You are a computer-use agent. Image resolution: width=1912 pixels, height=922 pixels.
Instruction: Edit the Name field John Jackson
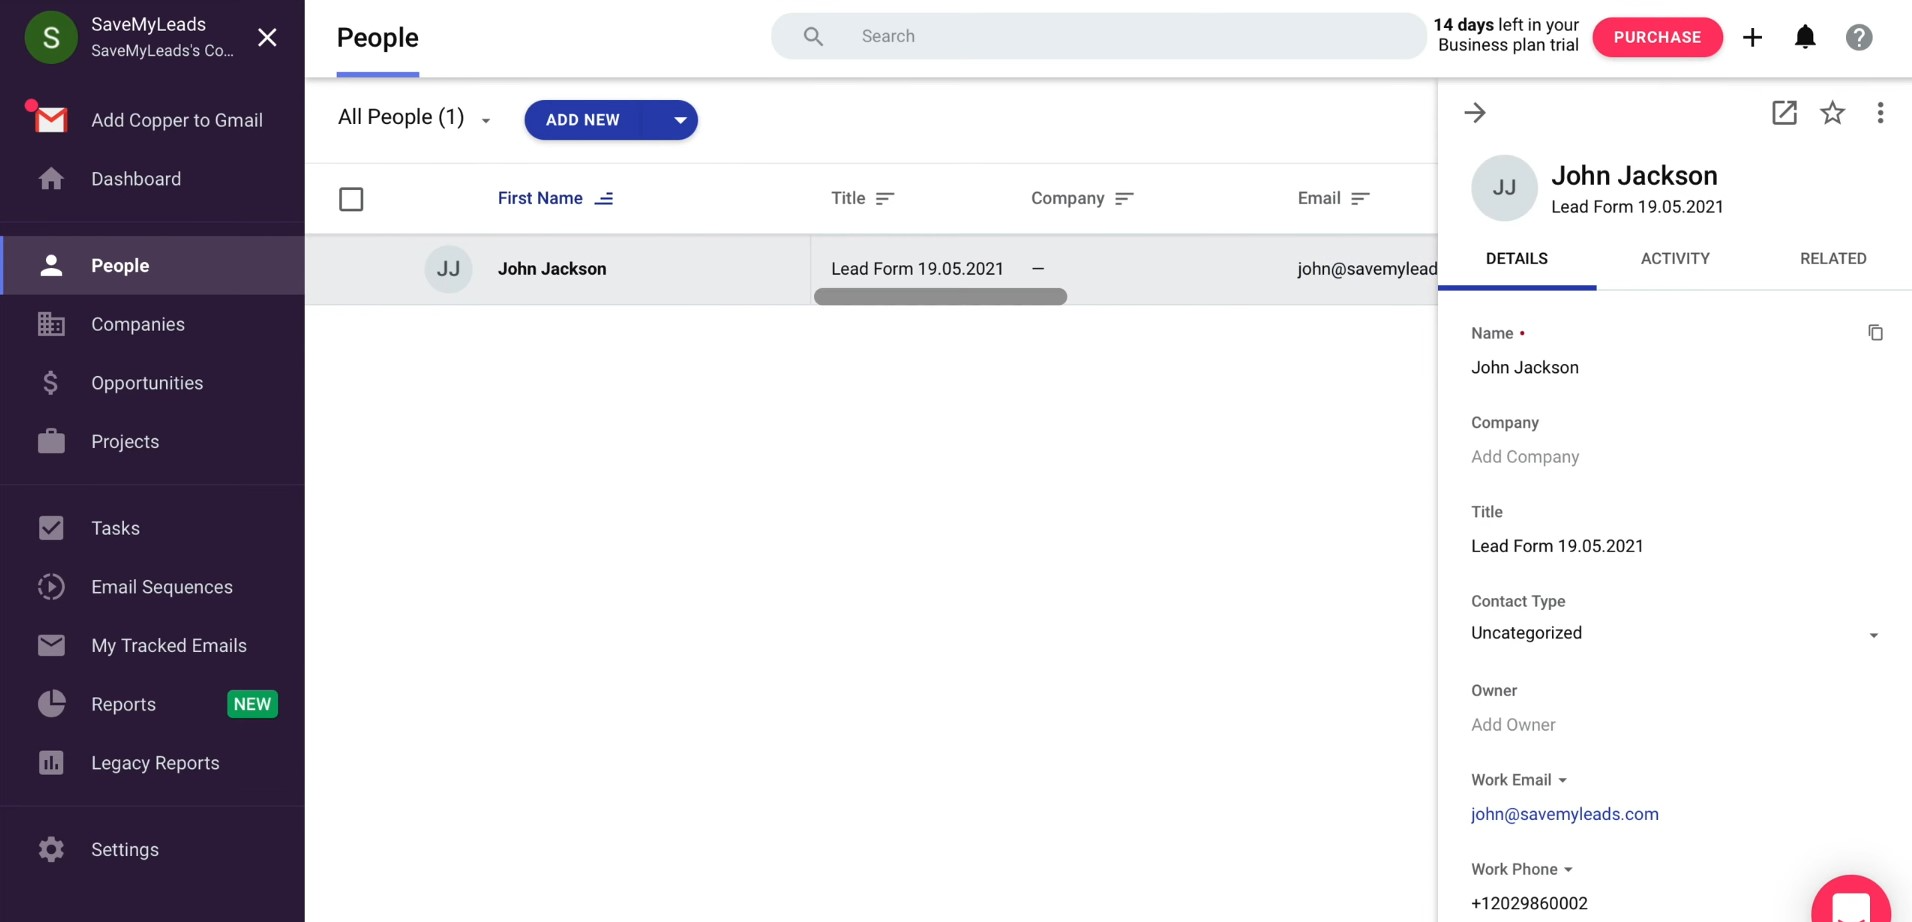[1525, 367]
